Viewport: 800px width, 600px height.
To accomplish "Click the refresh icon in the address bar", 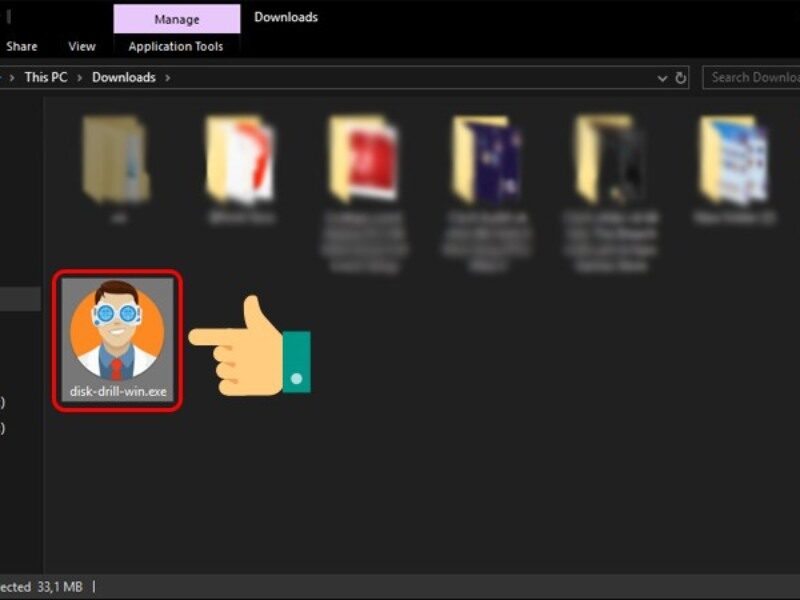I will coord(680,77).
